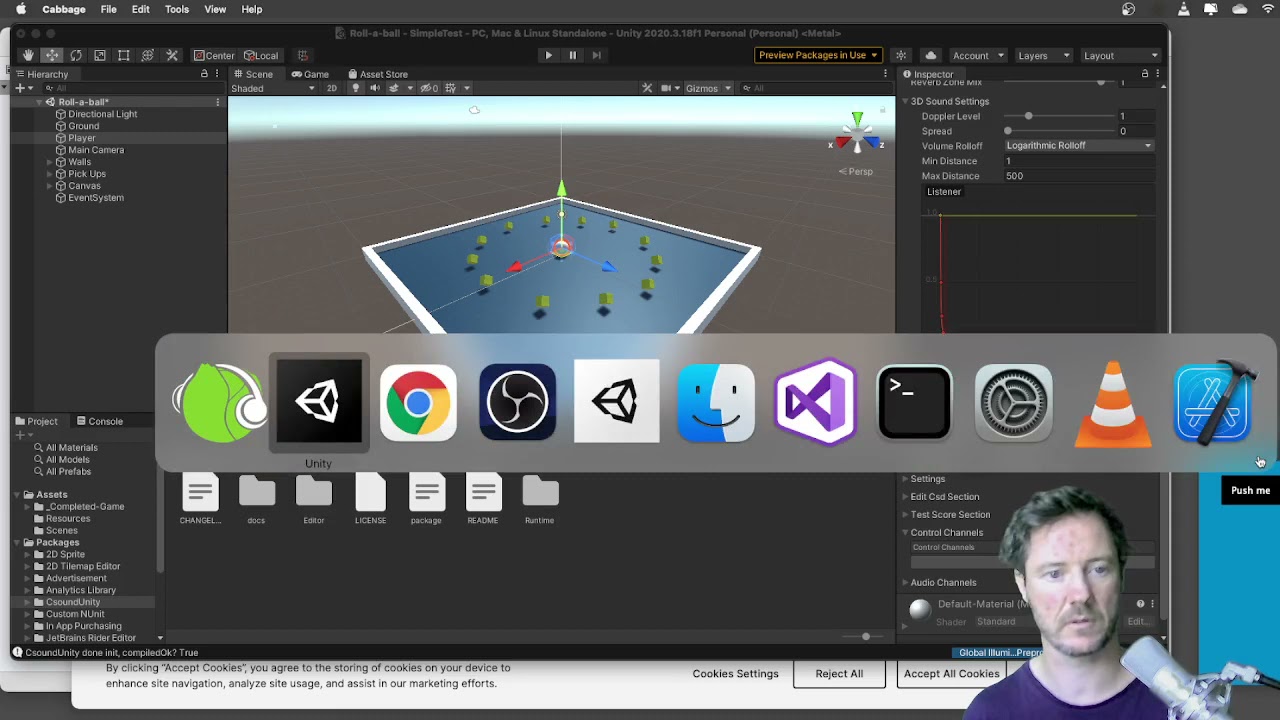Toggle hidden objects visibility counter
Screen dimensions: 1280x720
(x=429, y=88)
